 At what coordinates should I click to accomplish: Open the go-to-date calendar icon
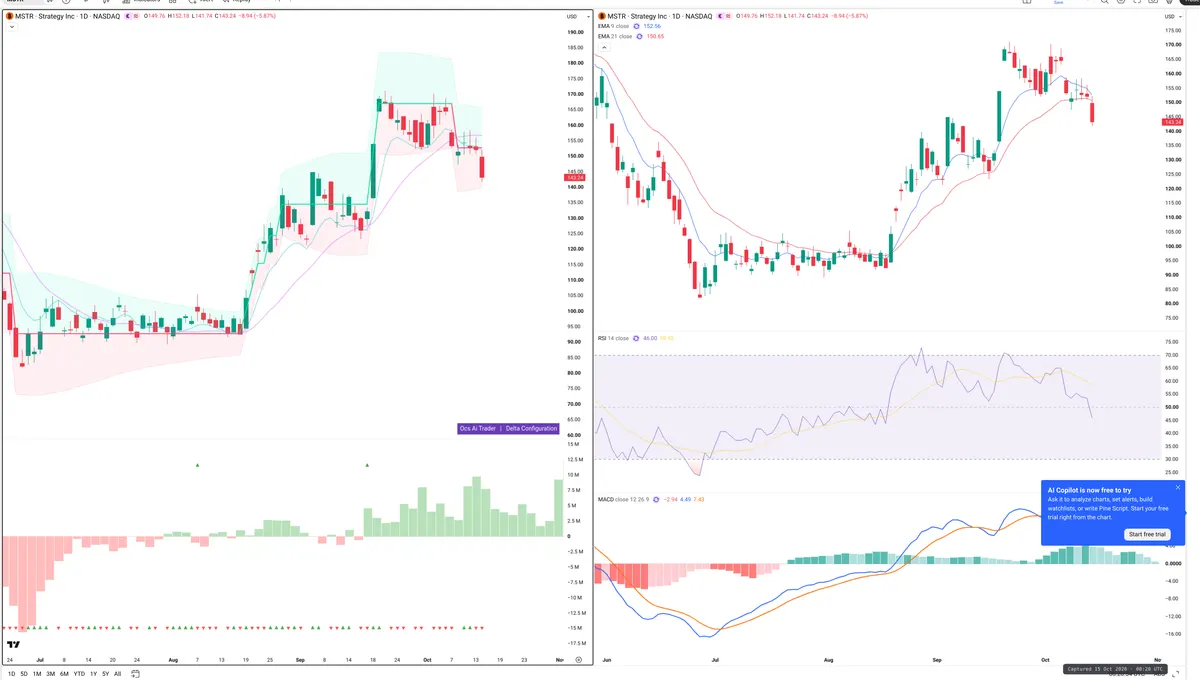(x=135, y=674)
